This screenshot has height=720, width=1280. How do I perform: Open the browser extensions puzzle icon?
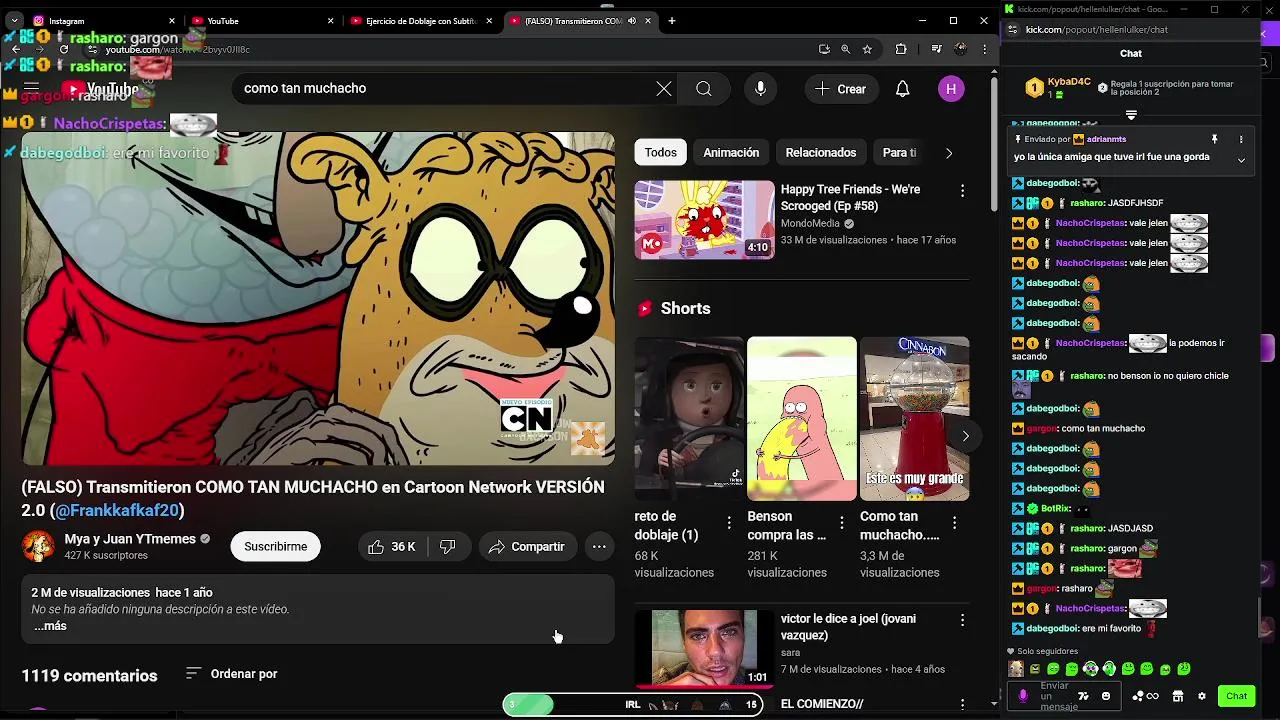[x=901, y=49]
